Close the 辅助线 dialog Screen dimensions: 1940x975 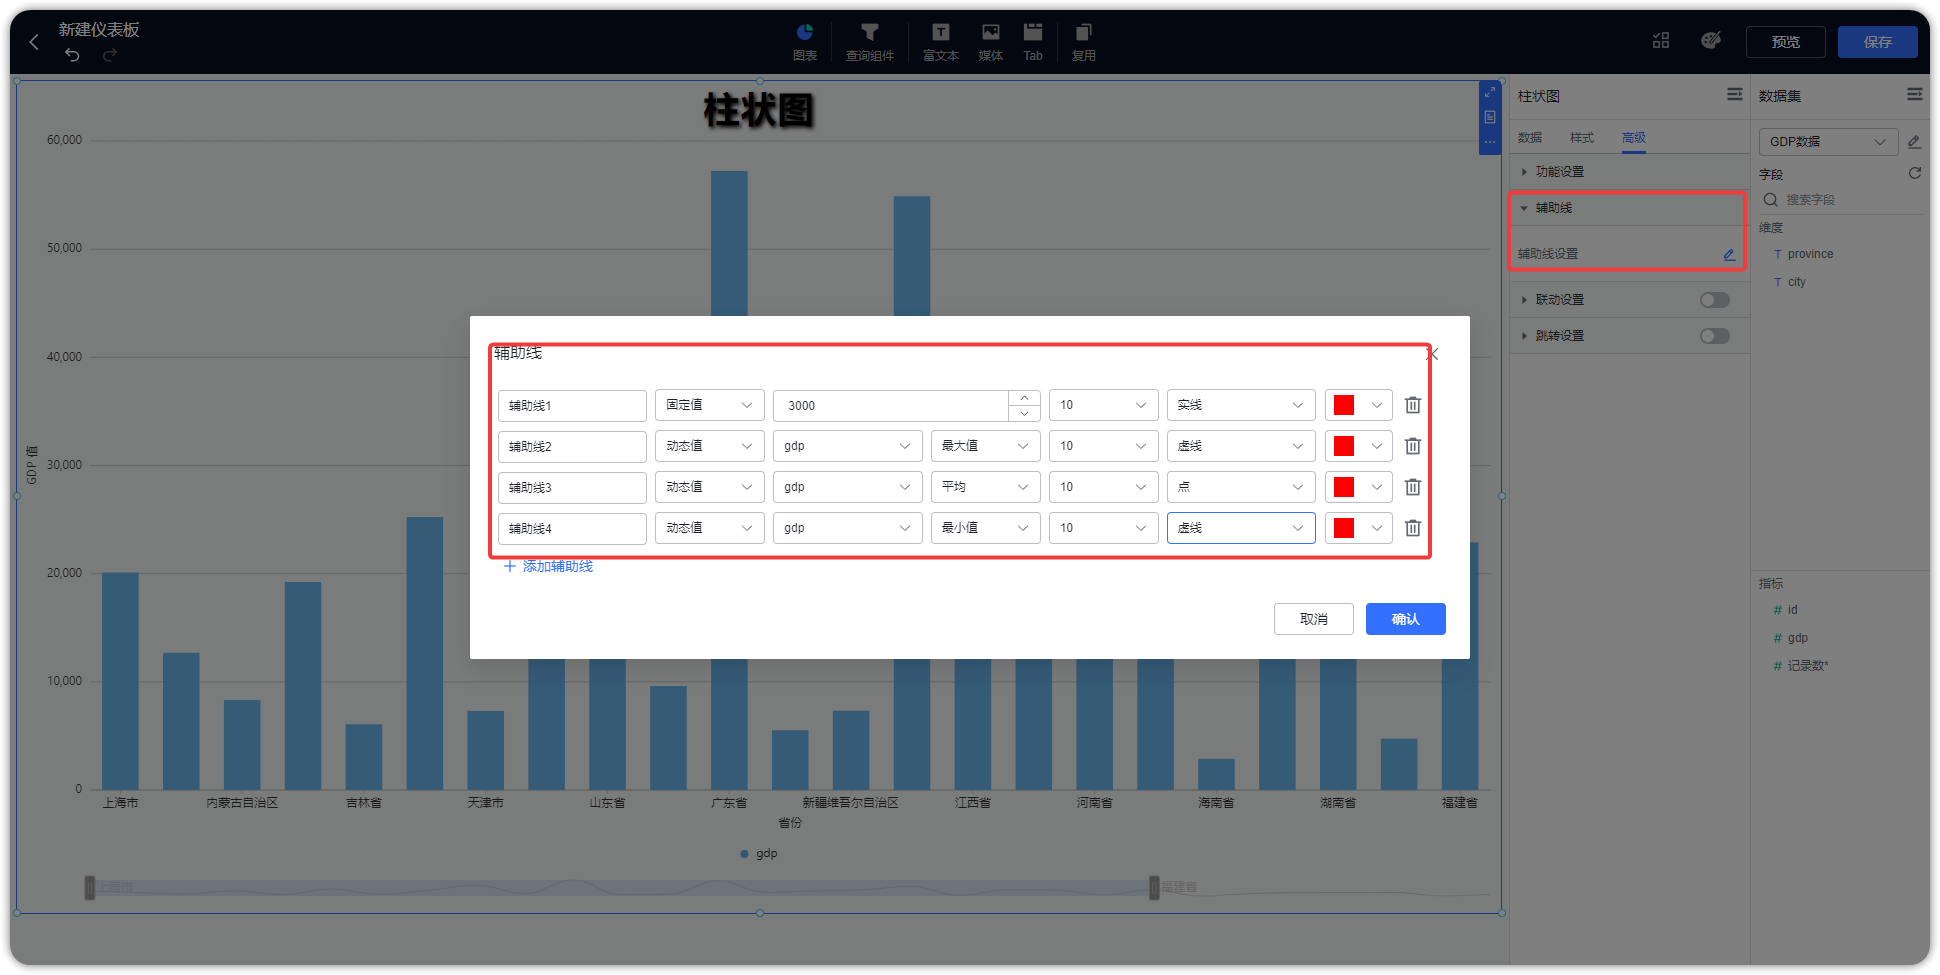(1432, 354)
